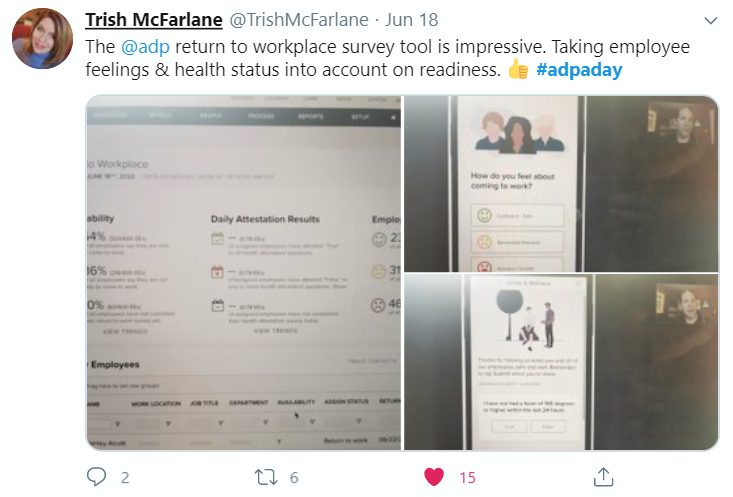Retweet this post using the retweet icon
This screenshot has width=733, height=497.
[x=266, y=477]
